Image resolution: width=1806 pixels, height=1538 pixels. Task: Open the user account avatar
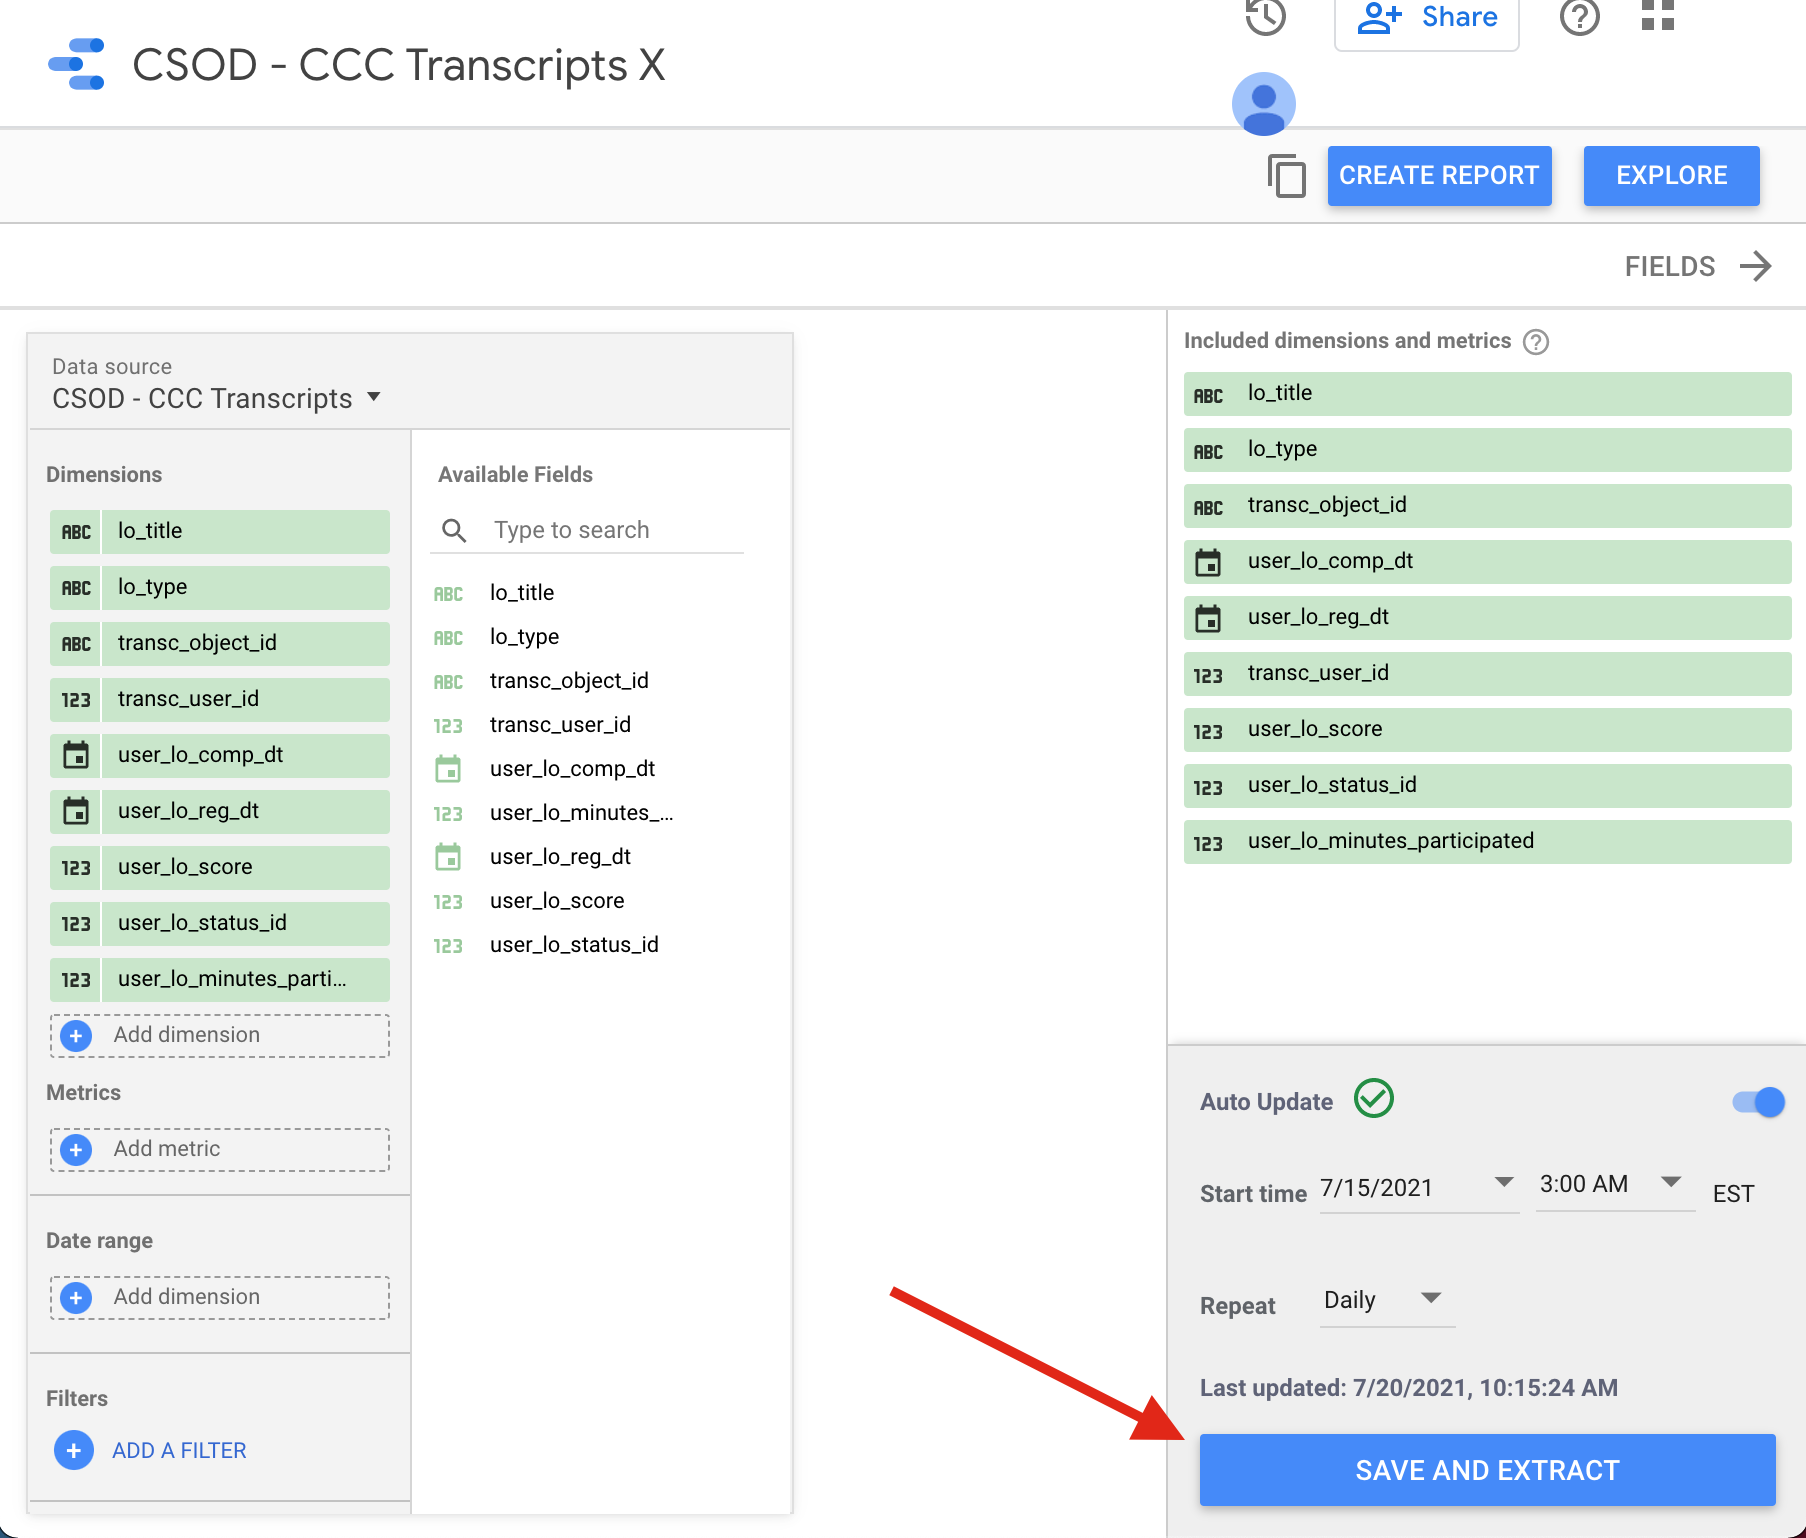pos(1263,104)
